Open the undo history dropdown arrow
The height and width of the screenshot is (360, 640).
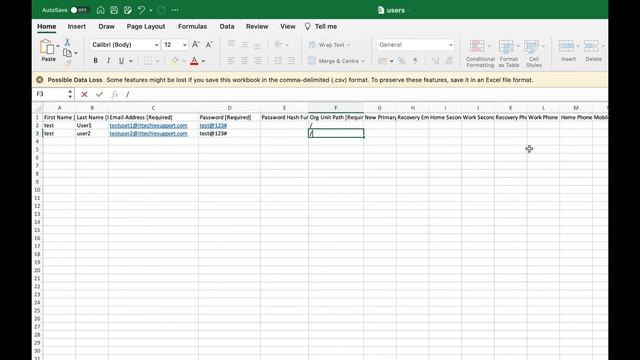151,10
